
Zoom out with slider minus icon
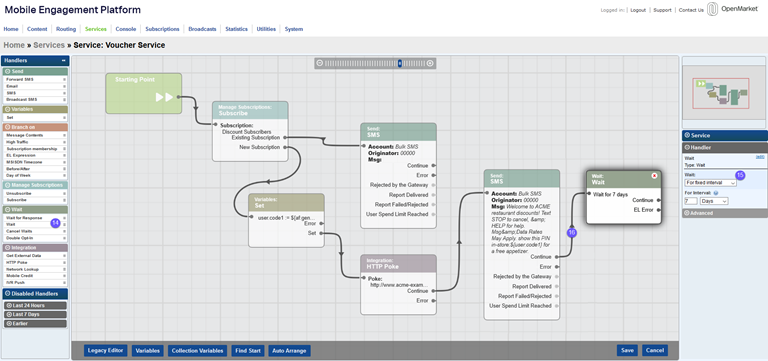coord(320,63)
